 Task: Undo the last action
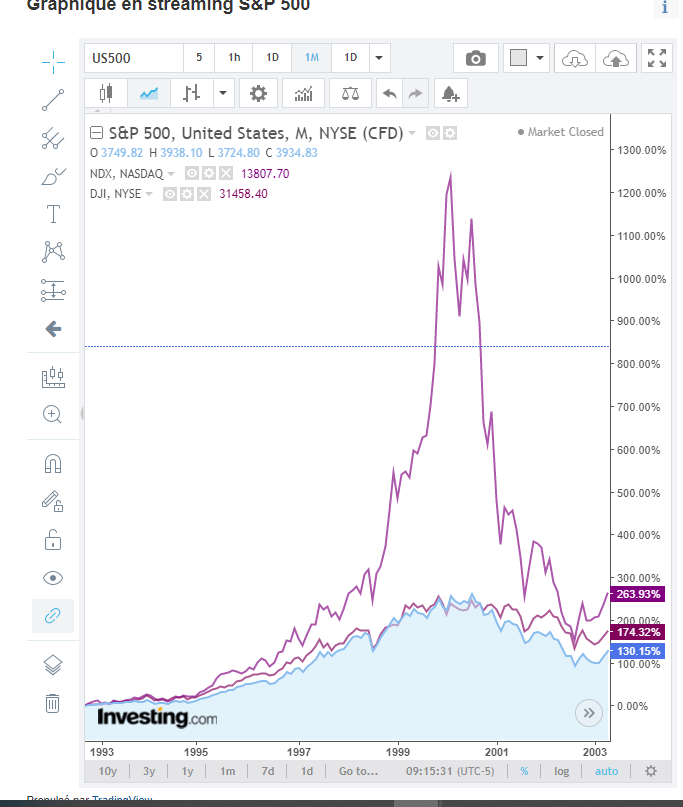[x=390, y=94]
